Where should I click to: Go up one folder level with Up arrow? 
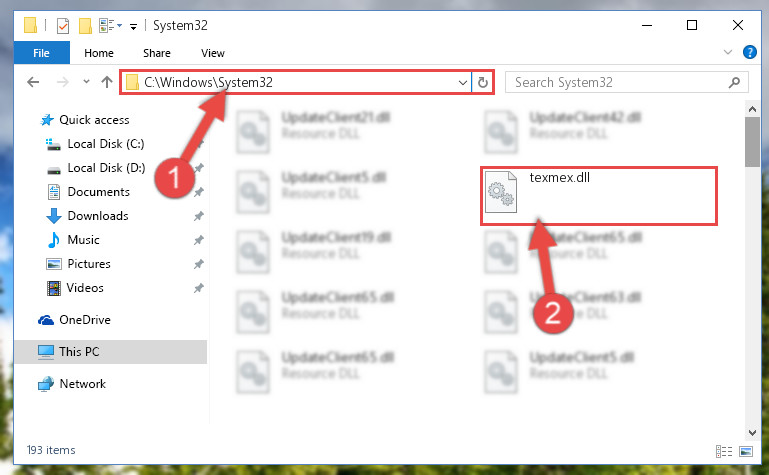click(106, 82)
